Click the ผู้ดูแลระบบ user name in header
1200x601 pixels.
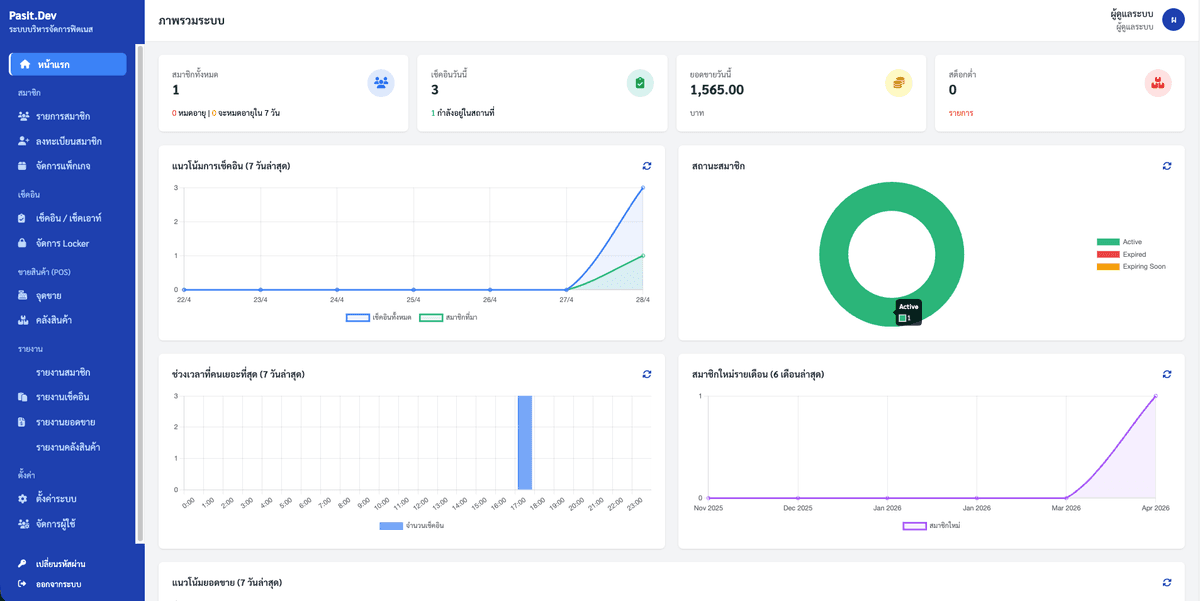1132,15
